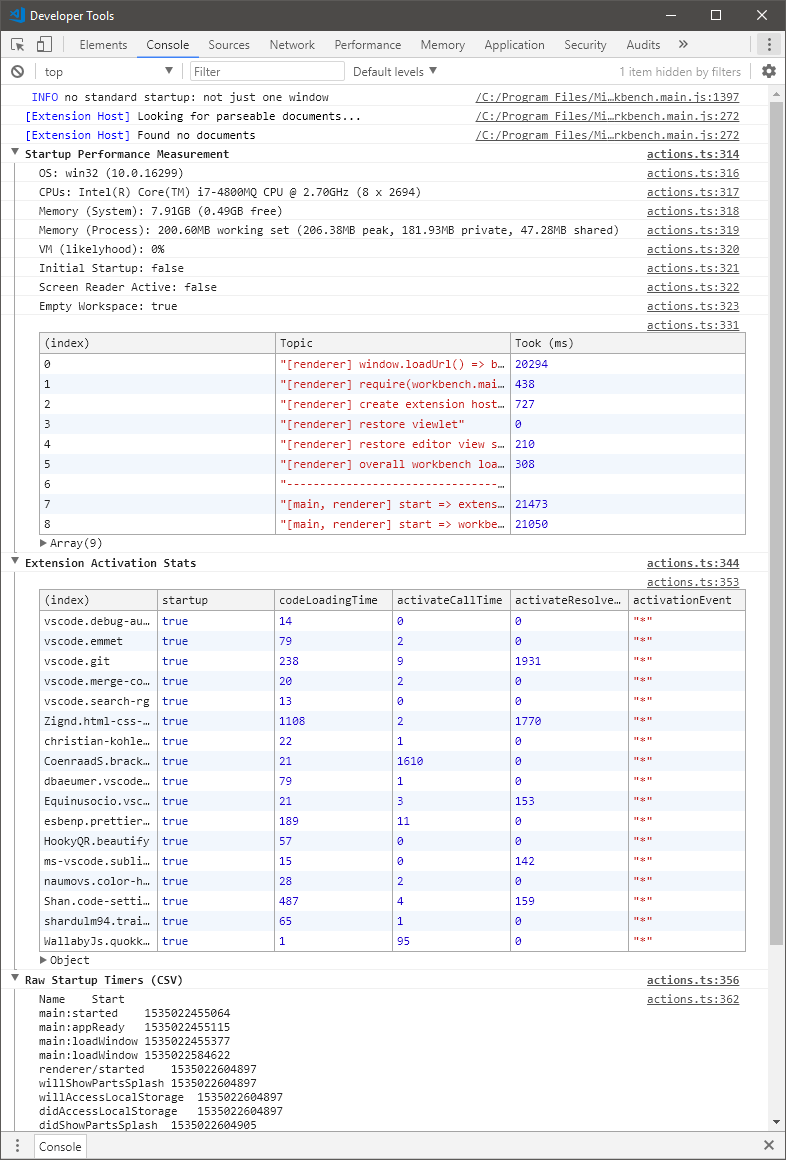Go to the Application tab
The width and height of the screenshot is (786, 1160).
514,44
